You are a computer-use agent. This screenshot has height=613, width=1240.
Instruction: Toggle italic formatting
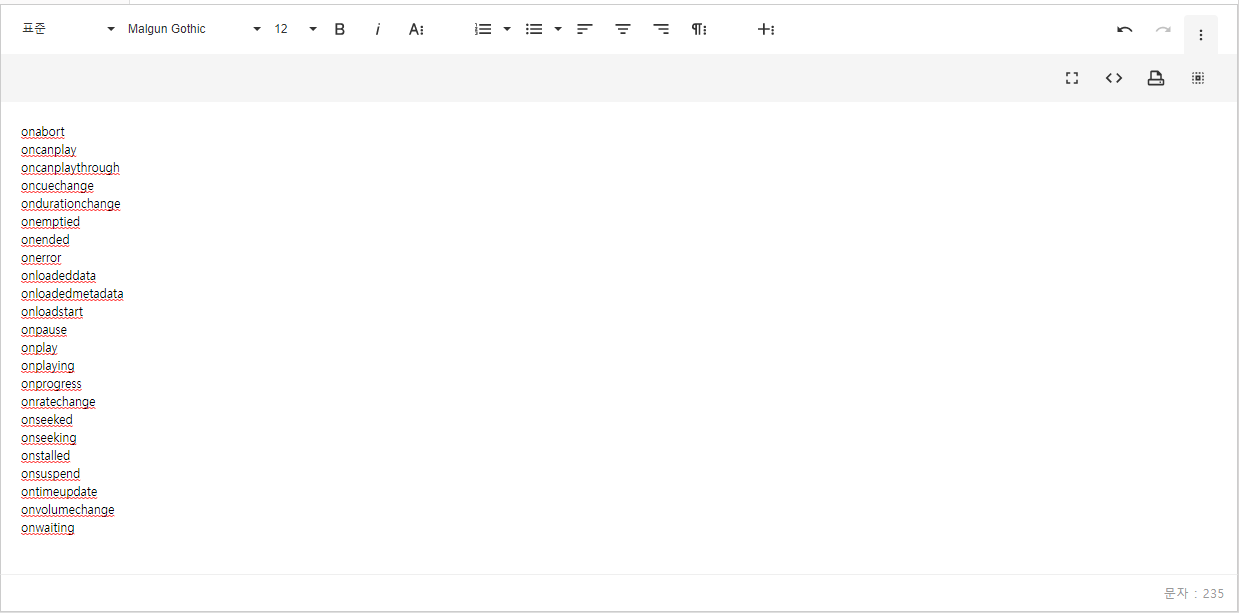378,29
